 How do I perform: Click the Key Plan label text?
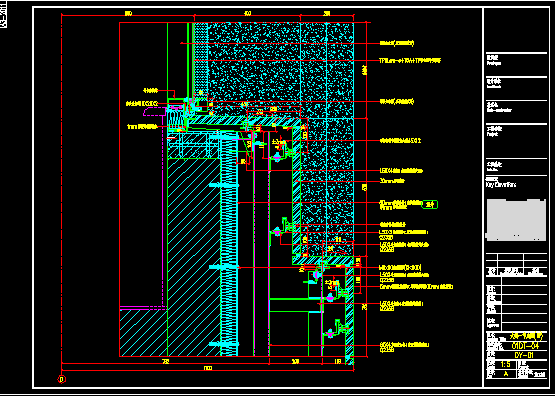[x=496, y=184]
